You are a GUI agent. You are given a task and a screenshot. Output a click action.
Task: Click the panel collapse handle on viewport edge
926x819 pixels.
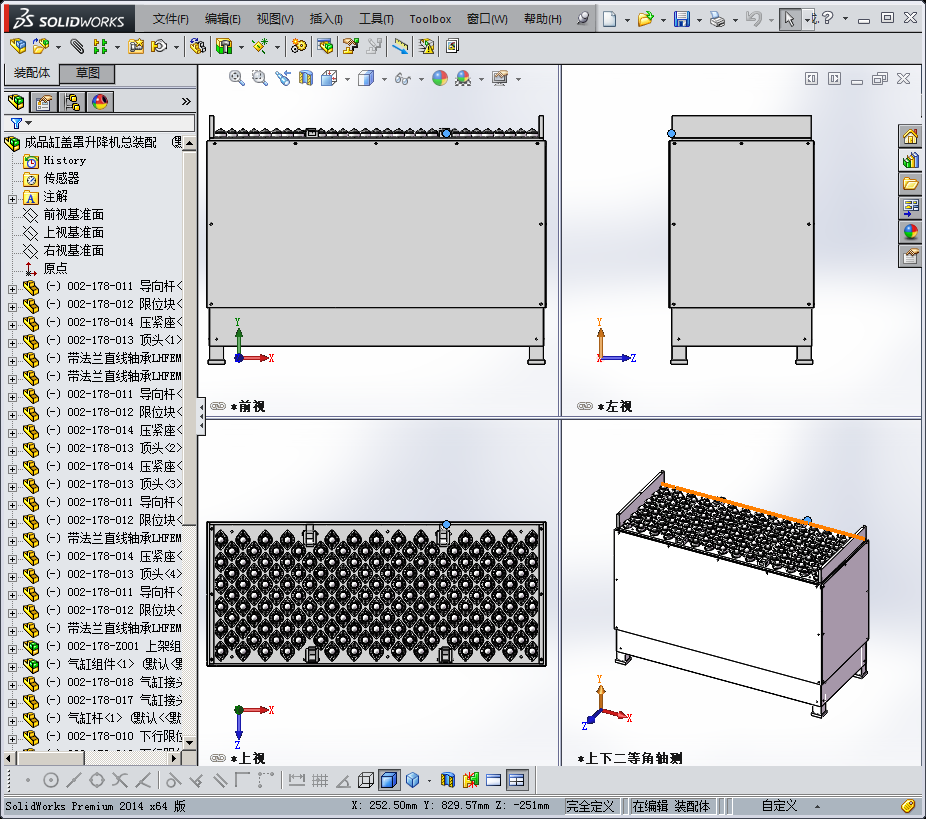pyautogui.click(x=201, y=416)
